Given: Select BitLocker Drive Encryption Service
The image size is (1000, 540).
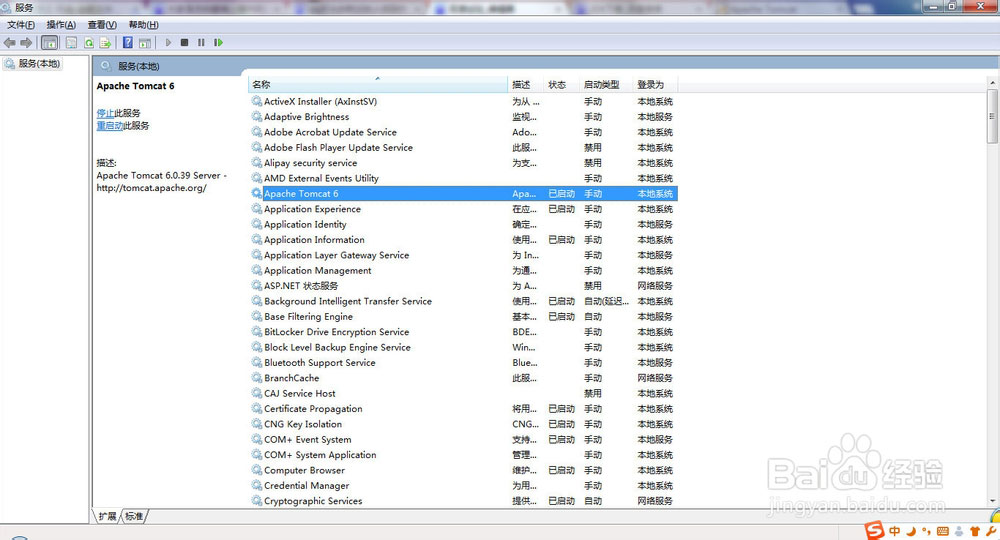Looking at the screenshot, I should pos(463,332).
